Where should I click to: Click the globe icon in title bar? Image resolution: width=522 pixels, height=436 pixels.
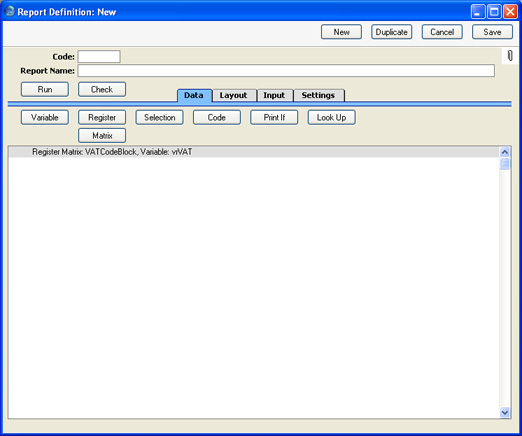click(x=10, y=11)
